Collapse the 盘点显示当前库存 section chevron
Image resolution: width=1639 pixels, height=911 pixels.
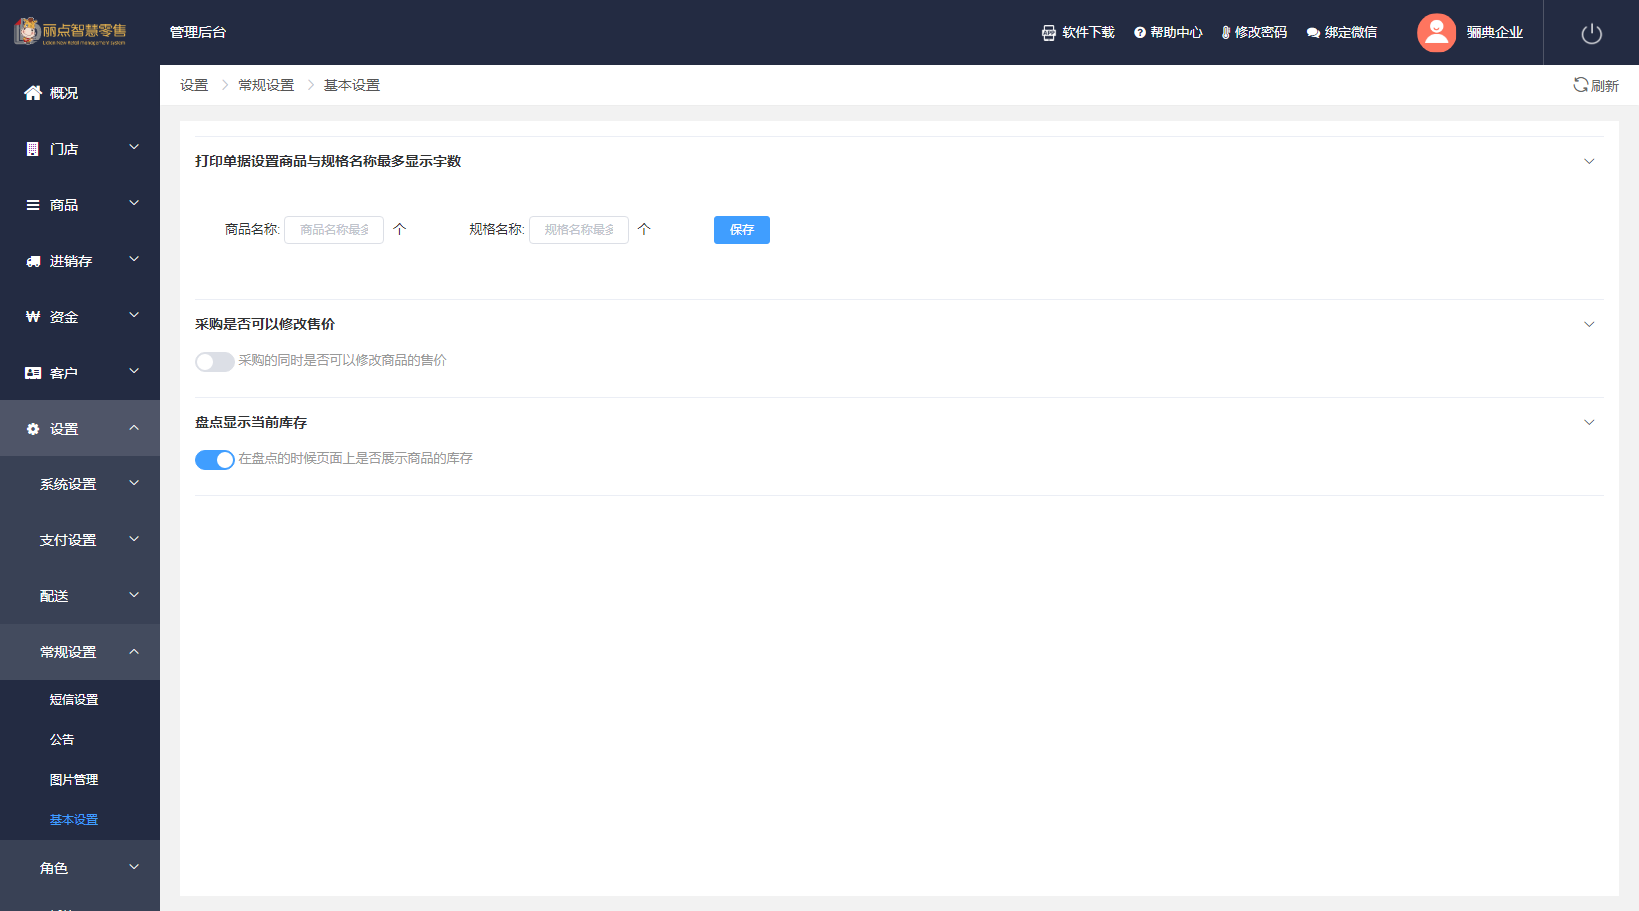(x=1589, y=422)
